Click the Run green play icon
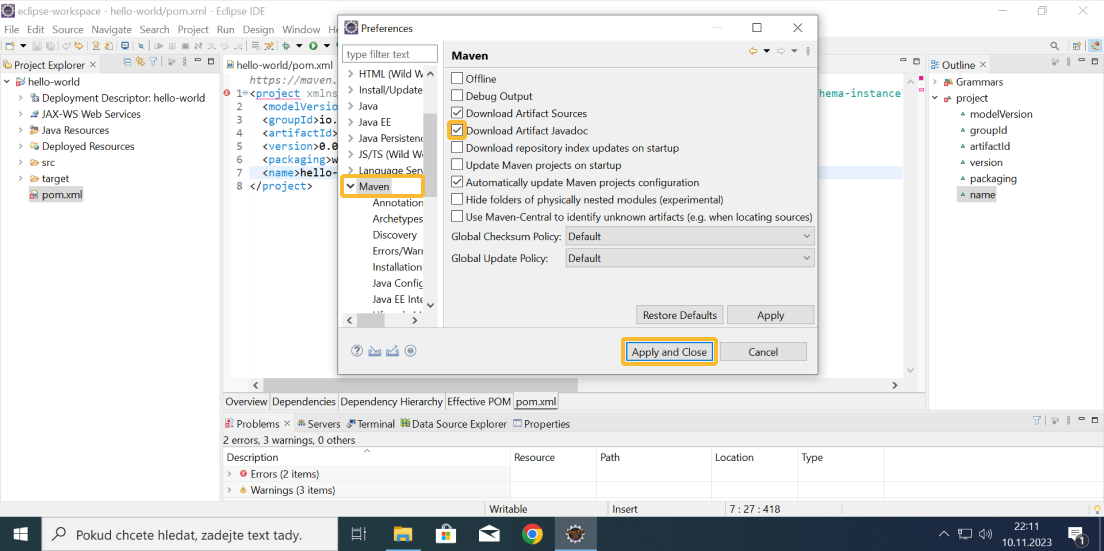The height and width of the screenshot is (551, 1104). tap(313, 46)
